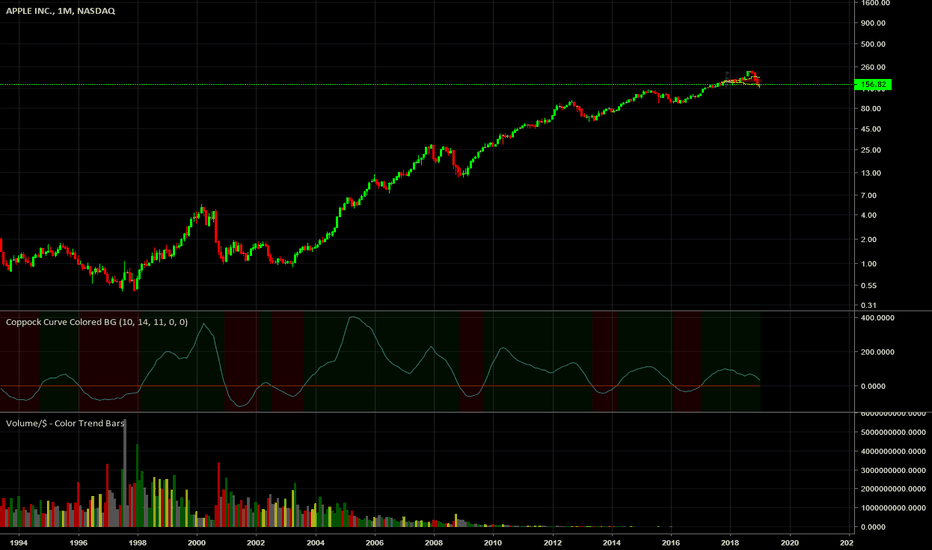Click the 13.00 price axis label
Screen dimensions: 932x550
point(871,173)
